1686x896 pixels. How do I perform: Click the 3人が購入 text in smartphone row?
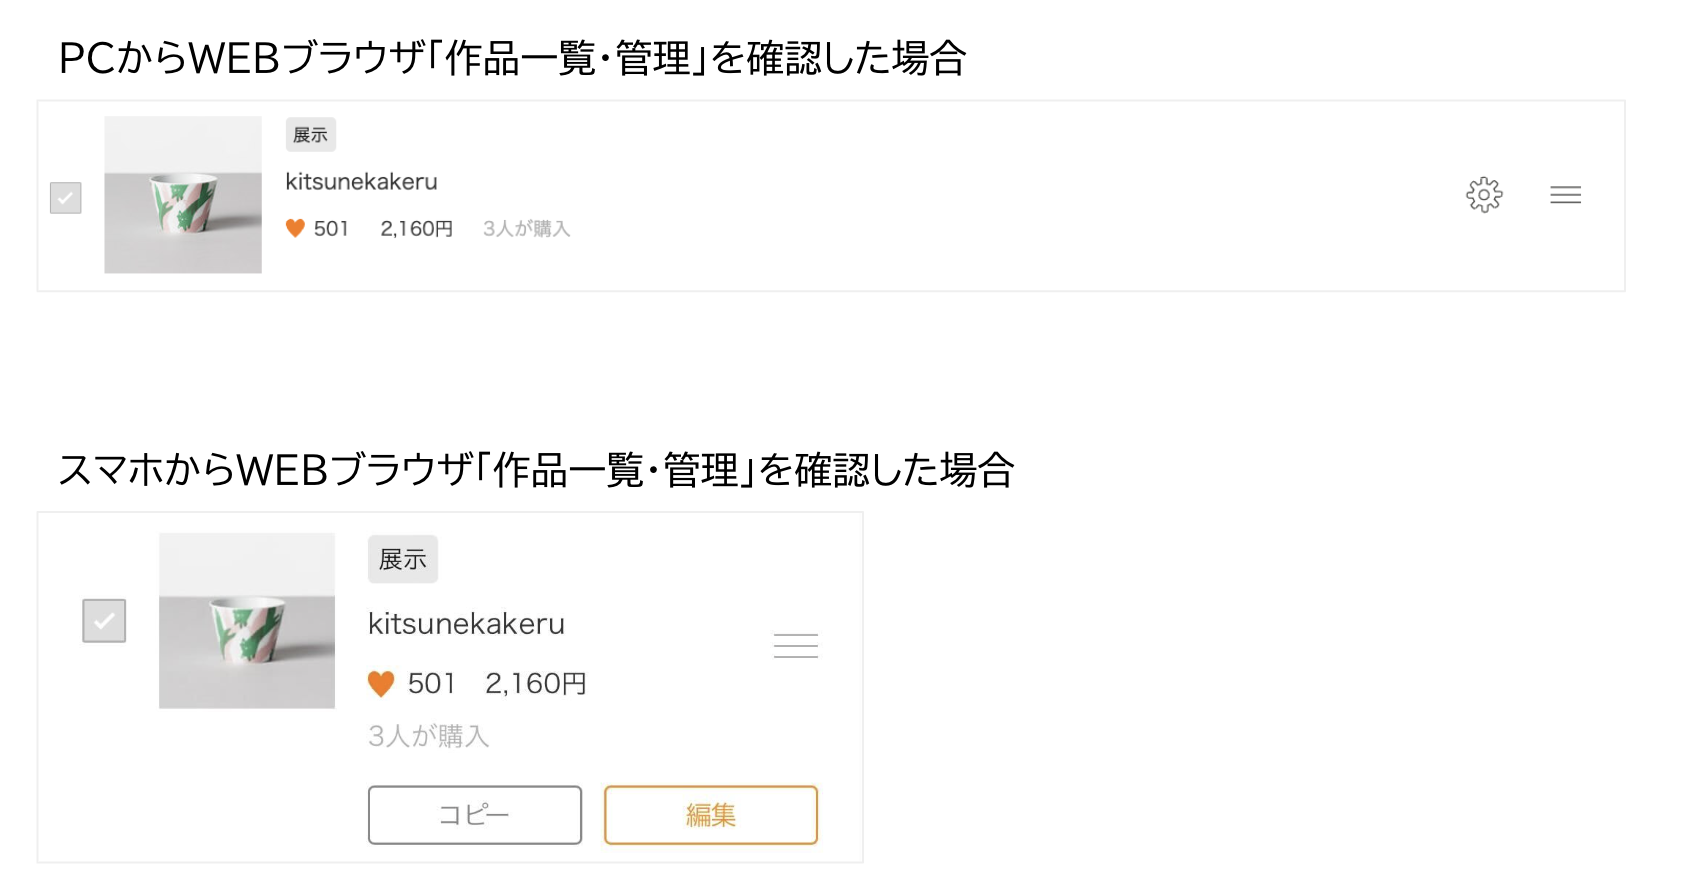(x=429, y=736)
